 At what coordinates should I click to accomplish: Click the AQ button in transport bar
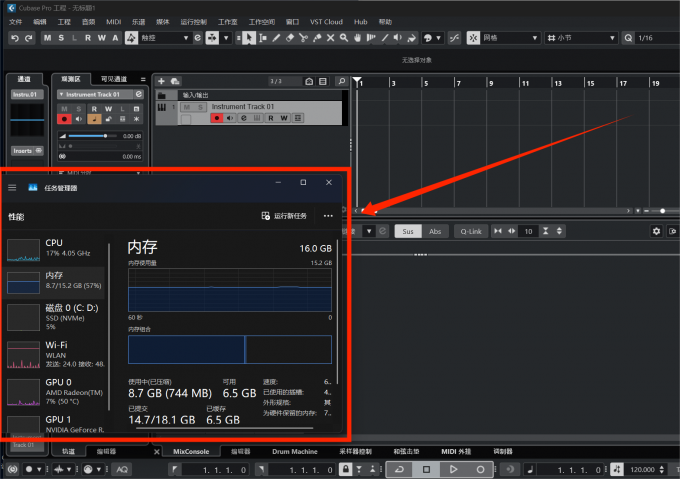[122, 469]
